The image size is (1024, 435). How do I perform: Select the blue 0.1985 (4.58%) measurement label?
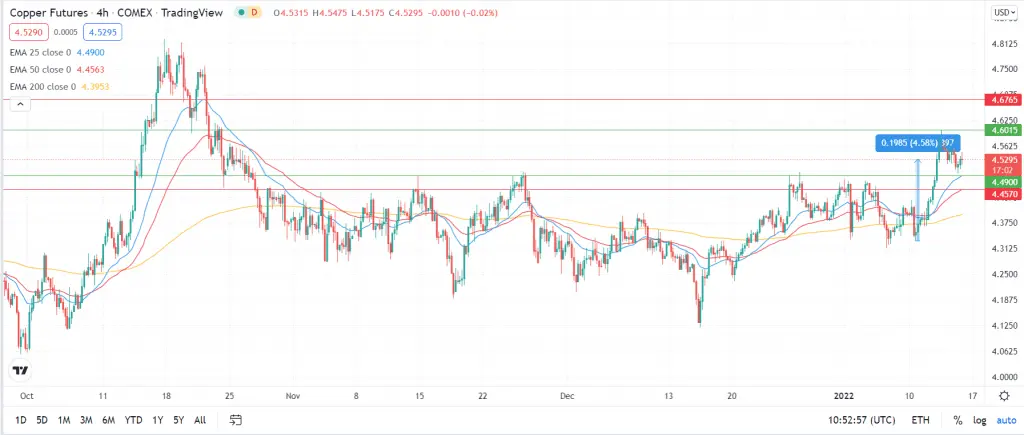coord(918,143)
